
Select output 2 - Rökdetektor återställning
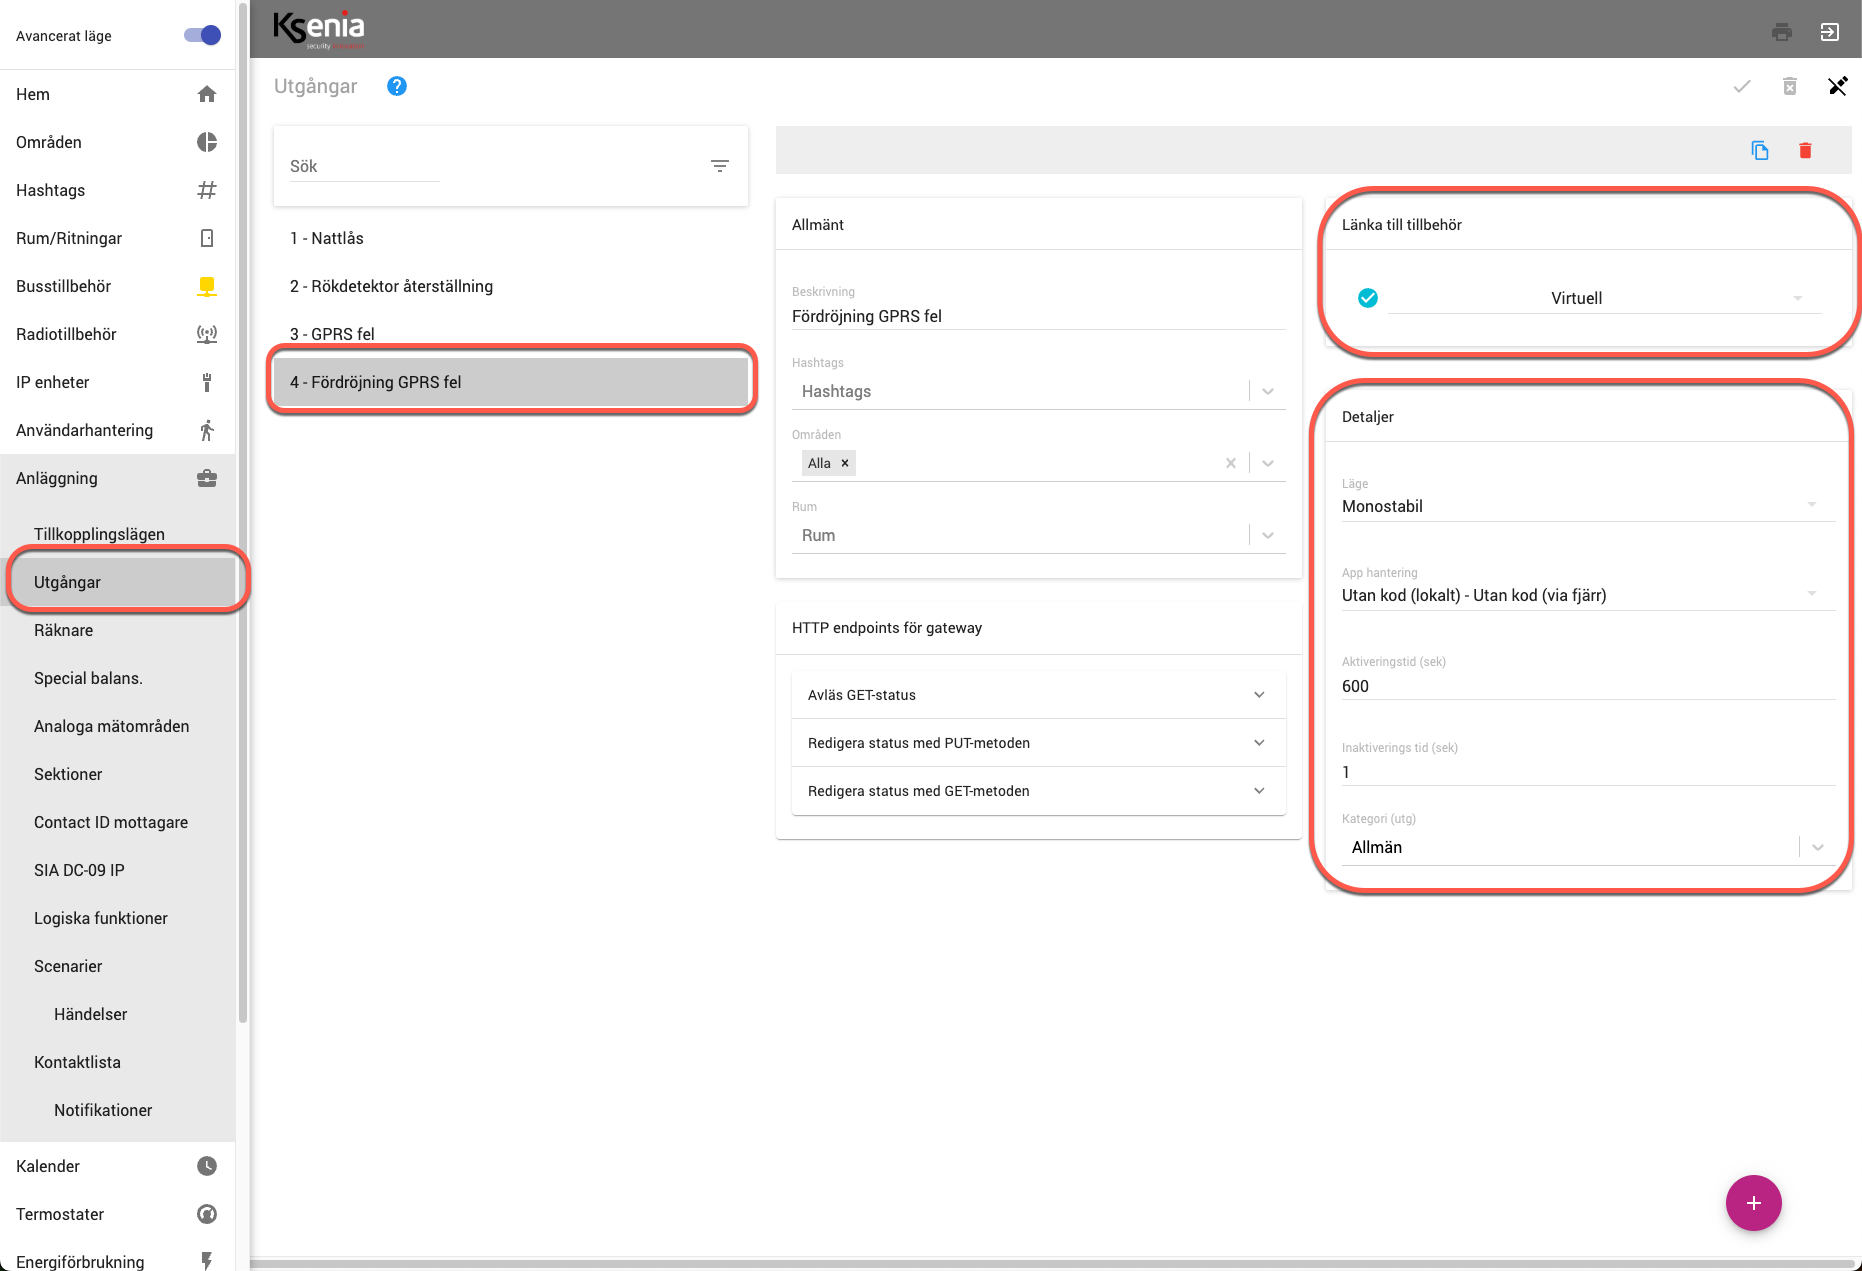click(x=391, y=286)
